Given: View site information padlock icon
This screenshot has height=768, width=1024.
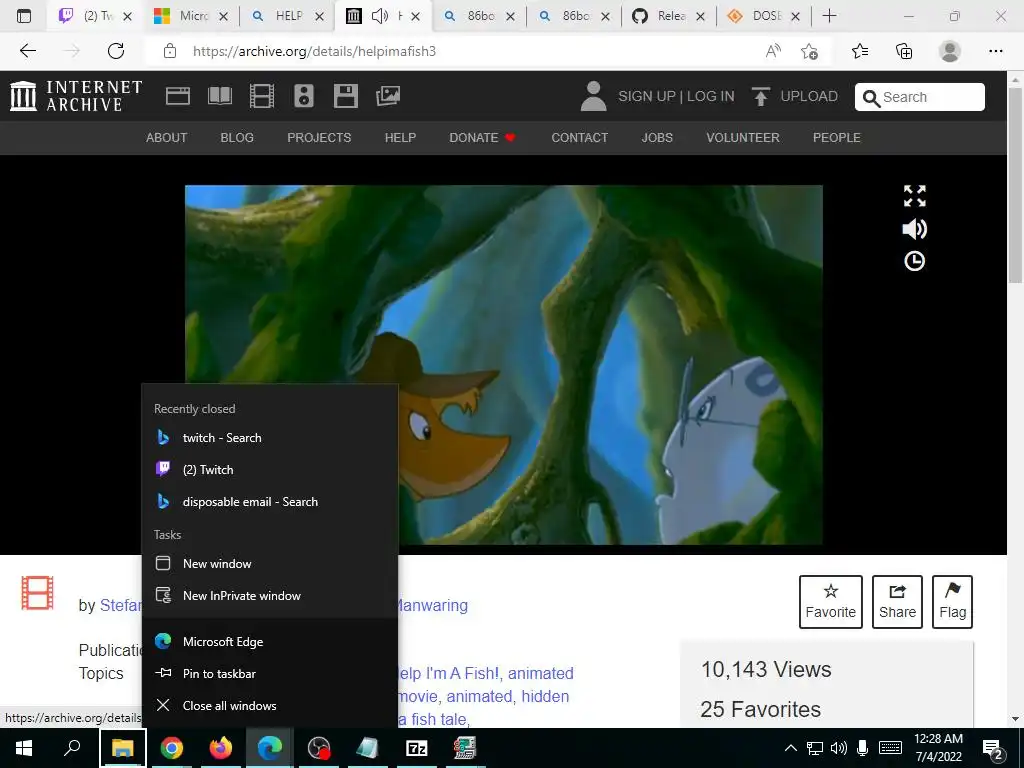Looking at the screenshot, I should (x=170, y=51).
